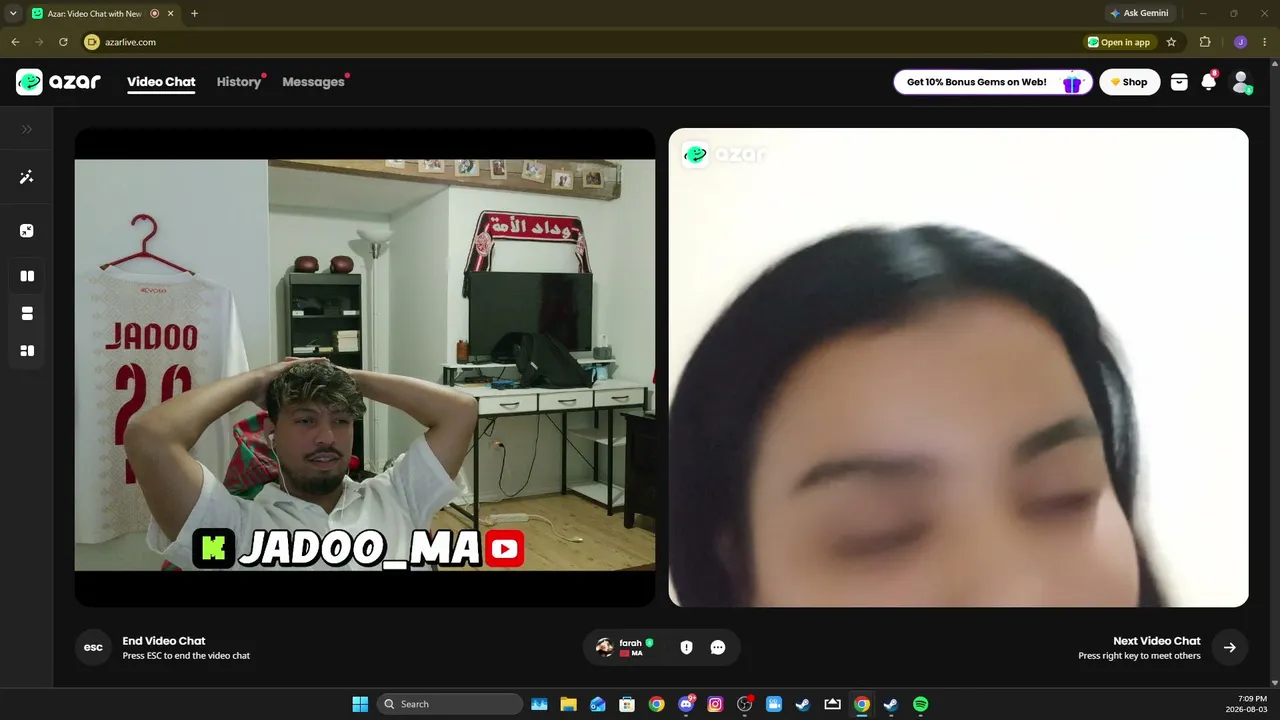
Task: Click the End Video Chat label
Action: coord(164,641)
